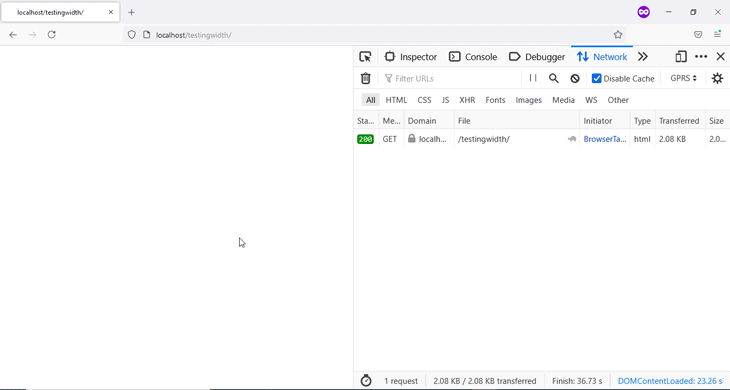Viewport: 730px width, 390px height.
Task: Switch to the Console tab
Action: (x=473, y=57)
